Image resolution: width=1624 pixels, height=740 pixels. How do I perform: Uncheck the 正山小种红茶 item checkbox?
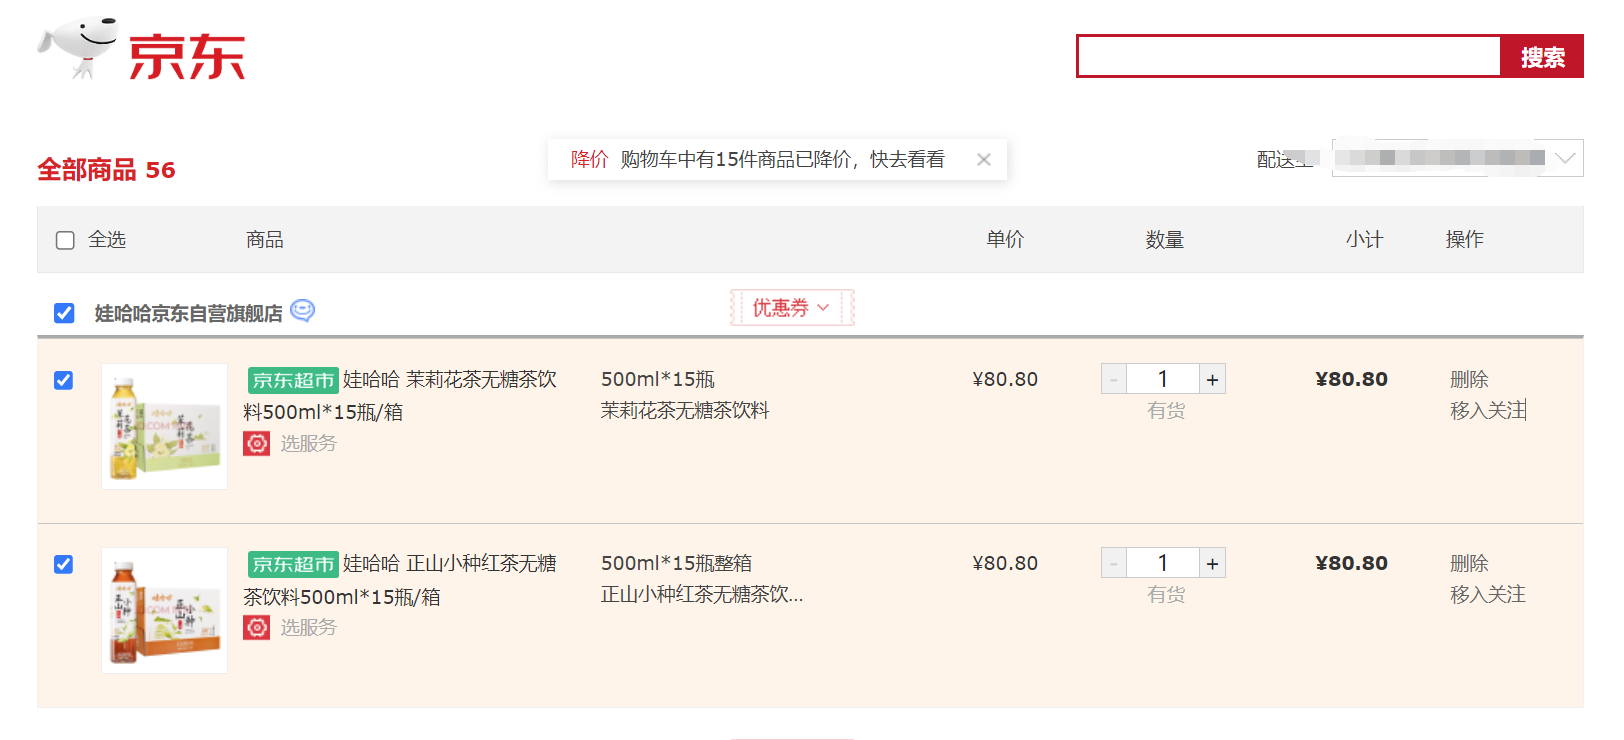tap(63, 564)
